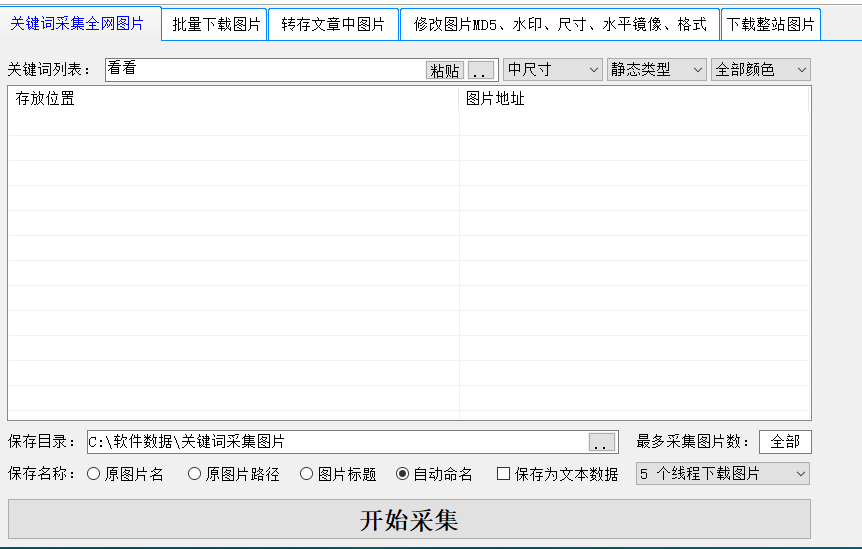Select the 图片标题 radio option

point(338,474)
